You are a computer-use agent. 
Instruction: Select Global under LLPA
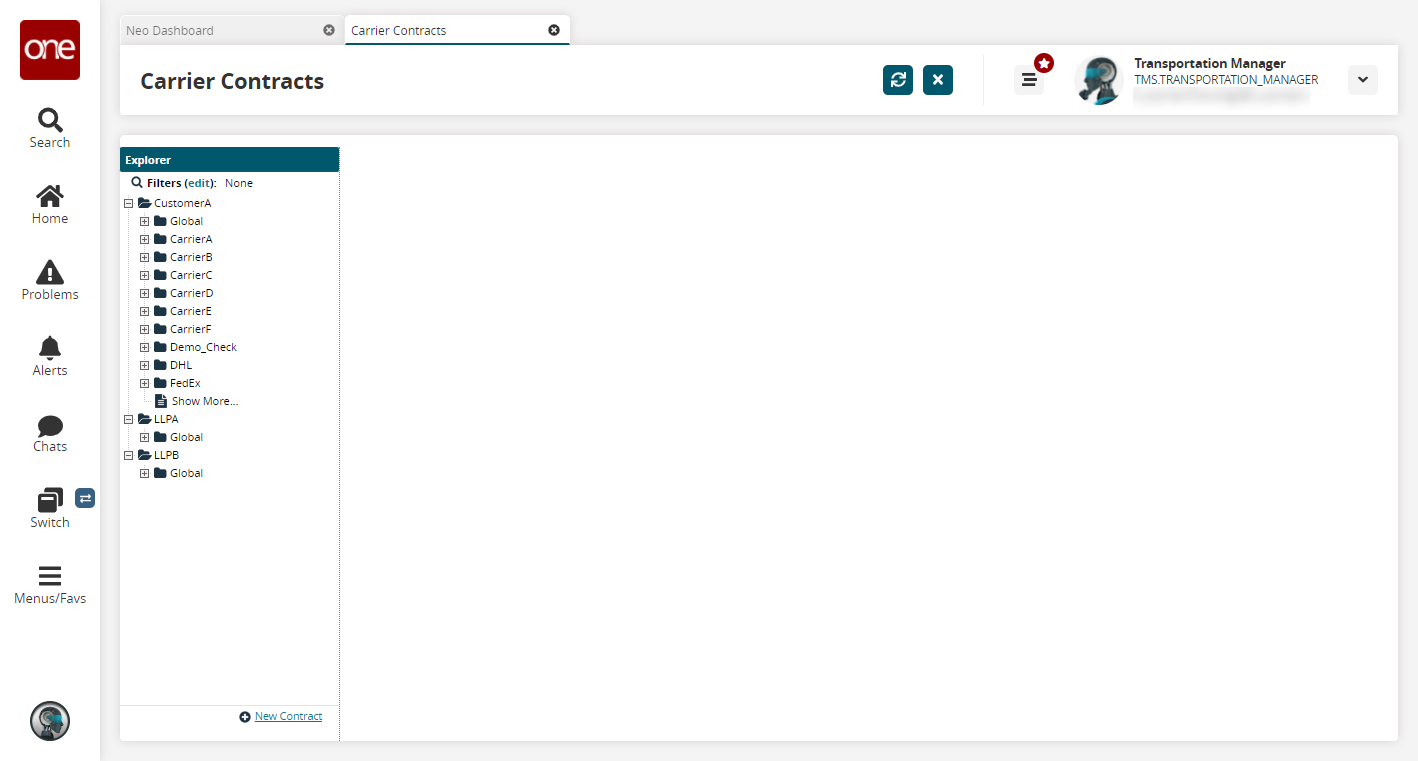tap(186, 437)
